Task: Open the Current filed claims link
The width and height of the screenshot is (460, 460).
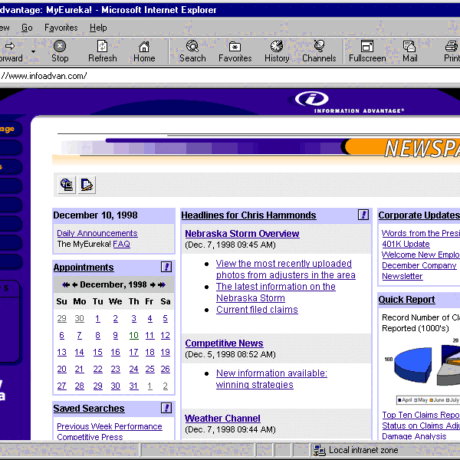Action: pyautogui.click(x=257, y=310)
